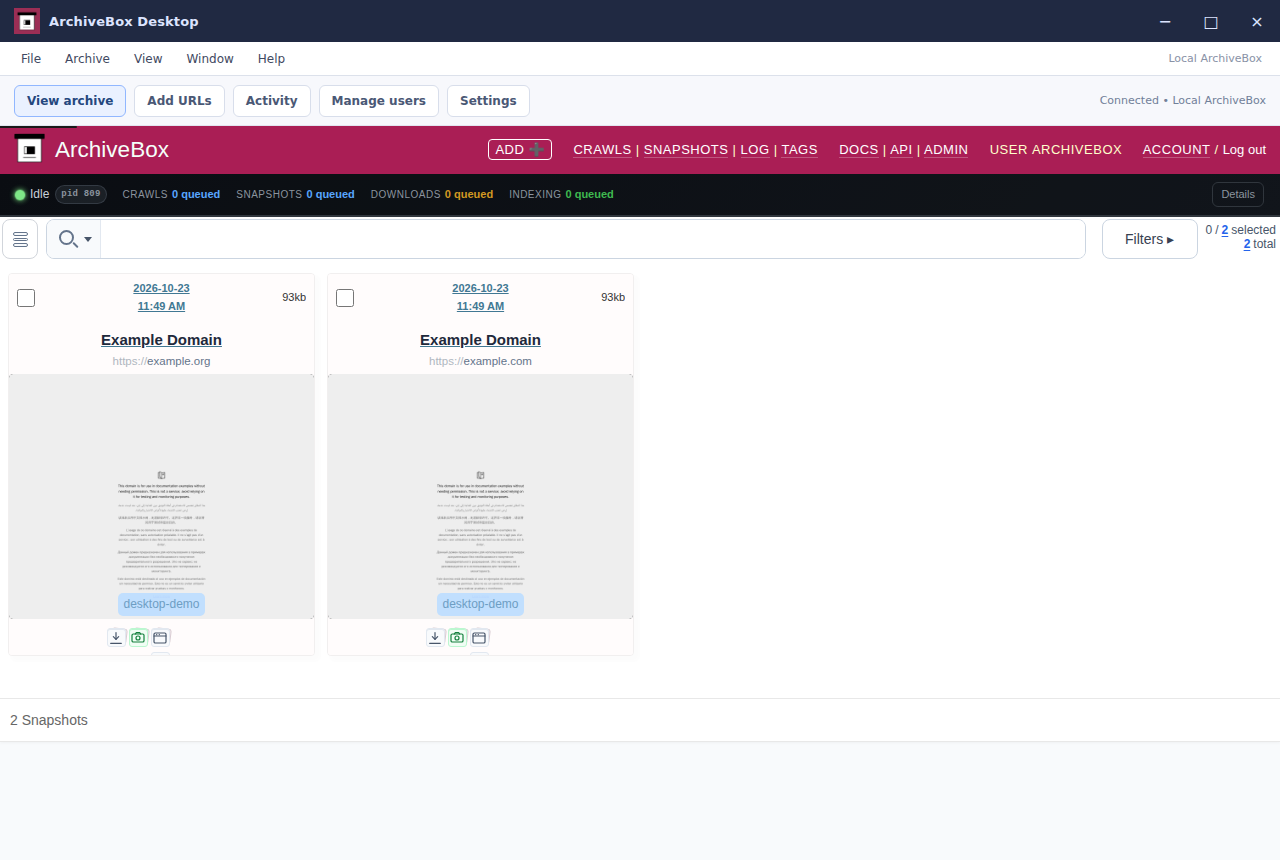Open the DOCS link
The height and width of the screenshot is (860, 1280).
[859, 150]
